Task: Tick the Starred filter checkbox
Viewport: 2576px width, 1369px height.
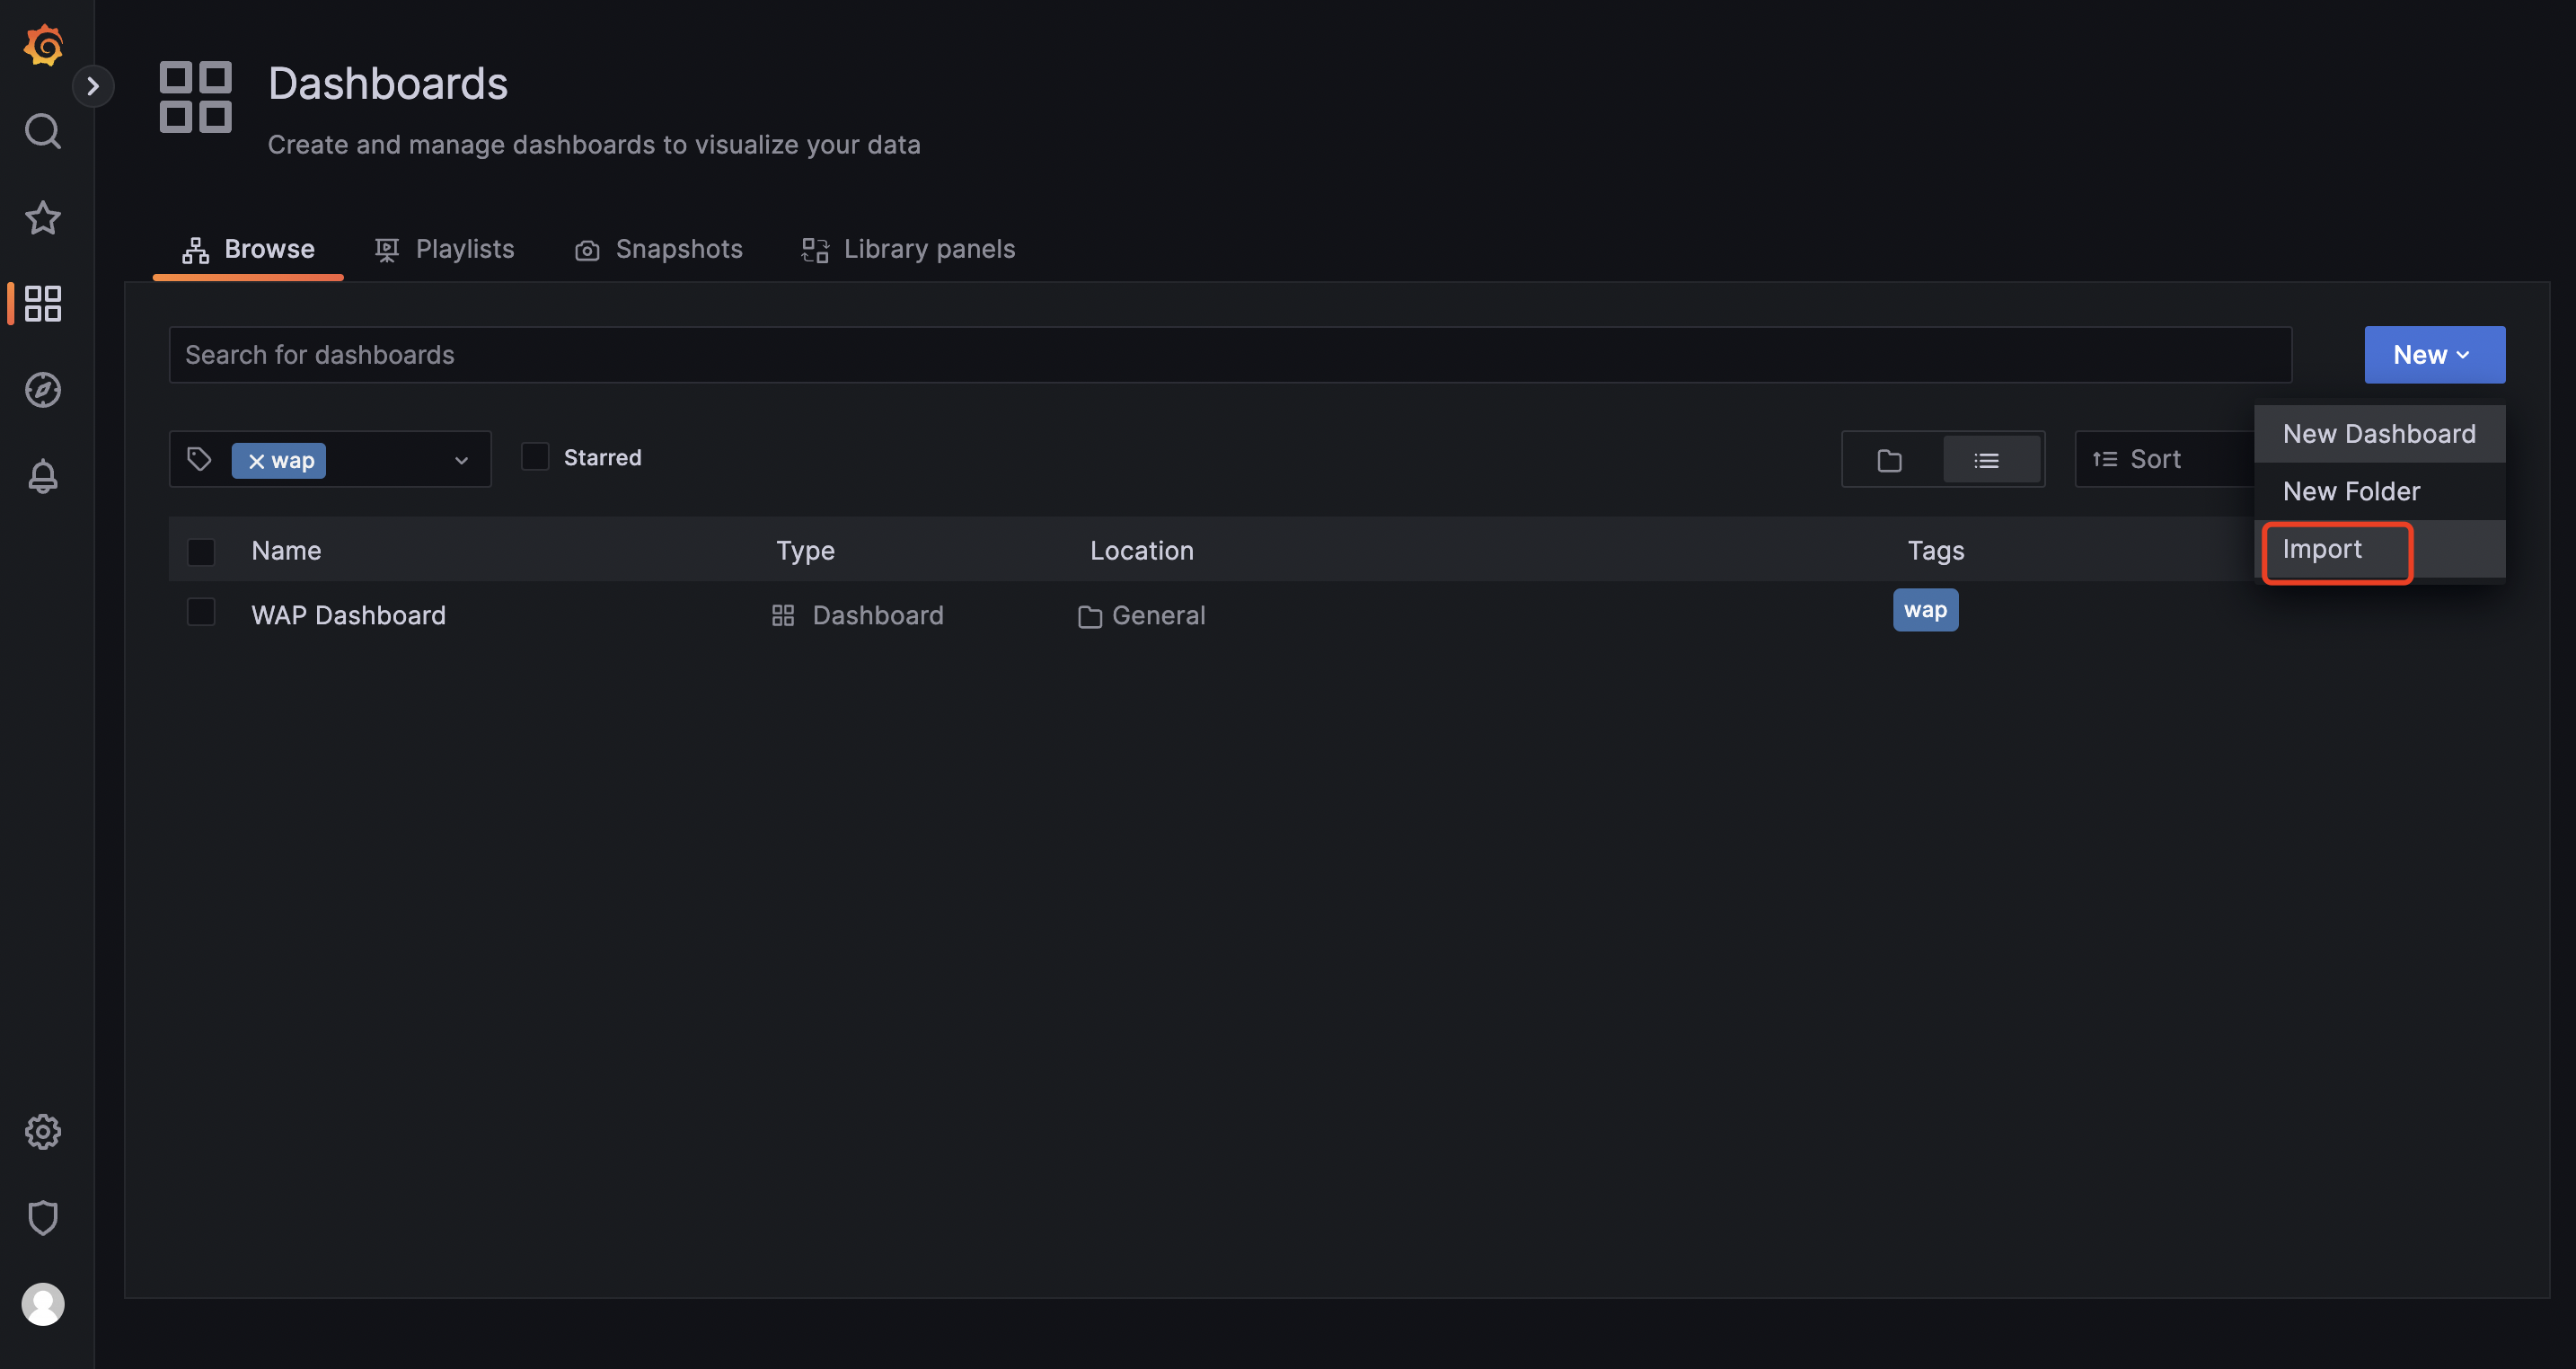Action: tap(535, 457)
